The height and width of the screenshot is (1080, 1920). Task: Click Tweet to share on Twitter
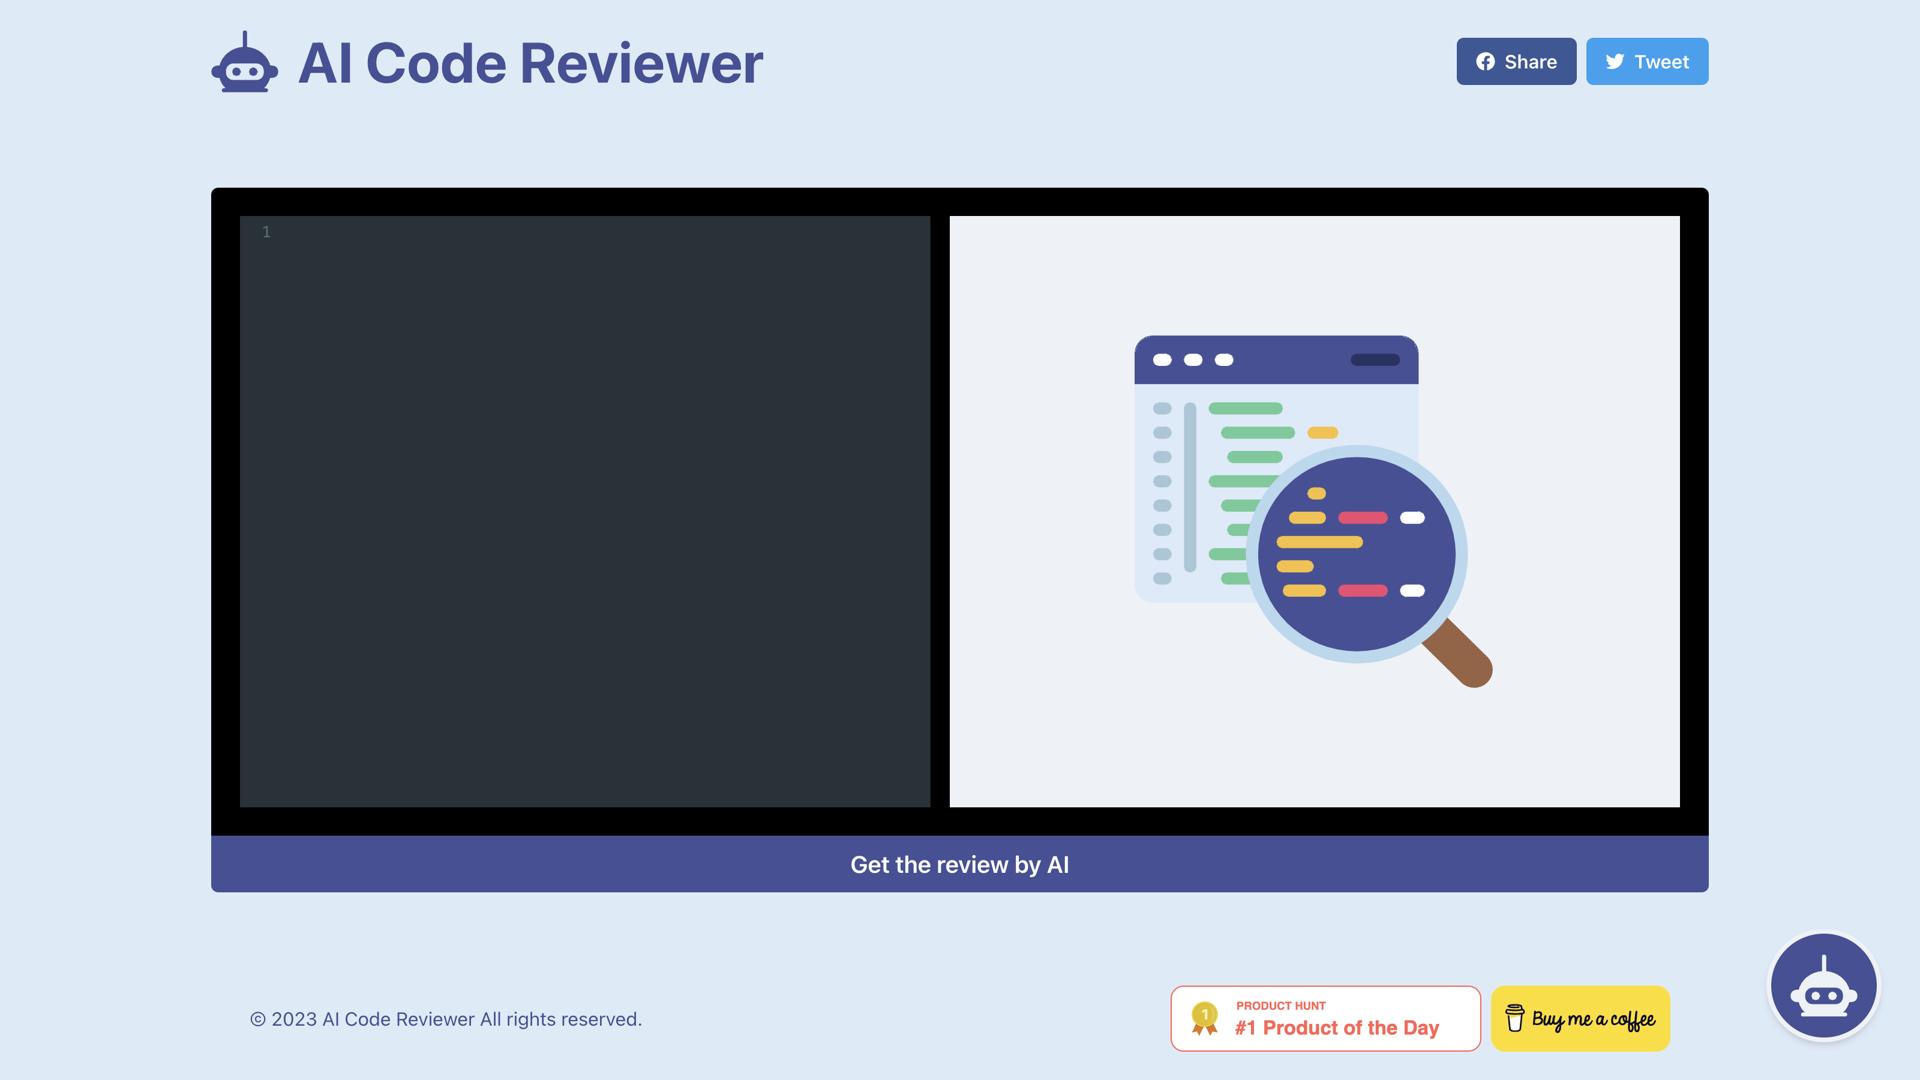click(1646, 61)
